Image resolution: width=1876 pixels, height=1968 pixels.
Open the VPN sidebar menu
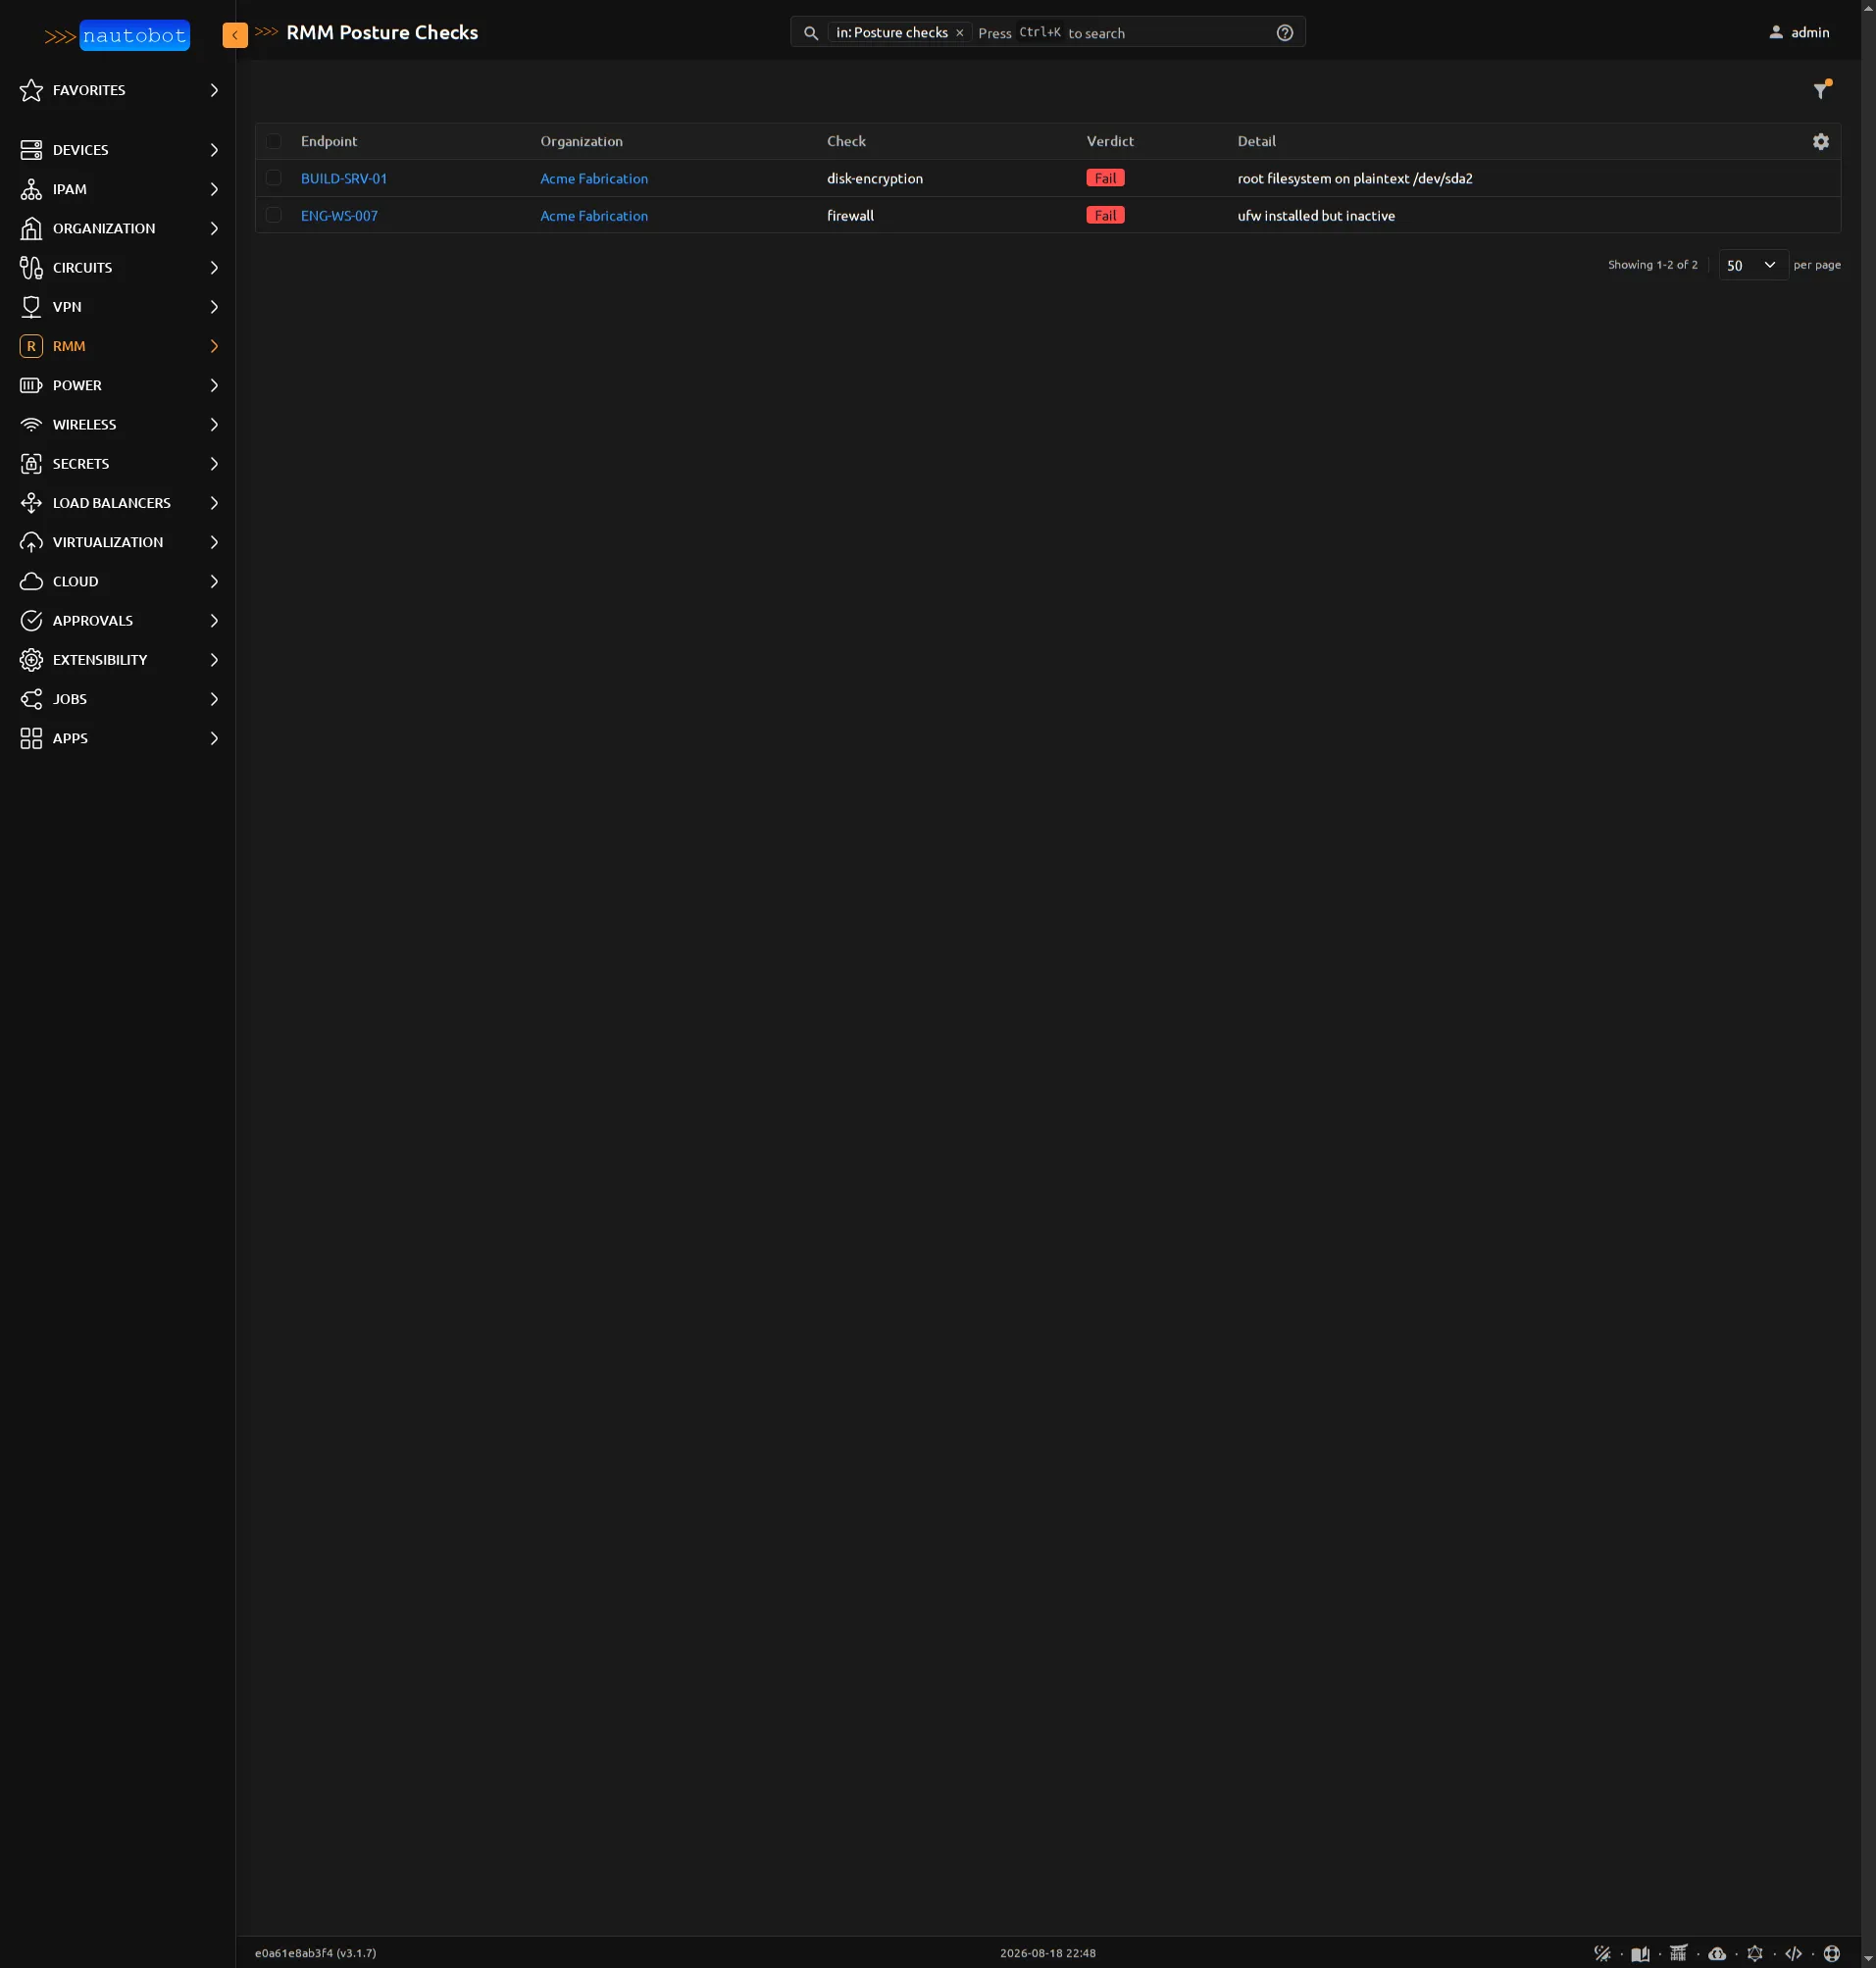tap(118, 307)
